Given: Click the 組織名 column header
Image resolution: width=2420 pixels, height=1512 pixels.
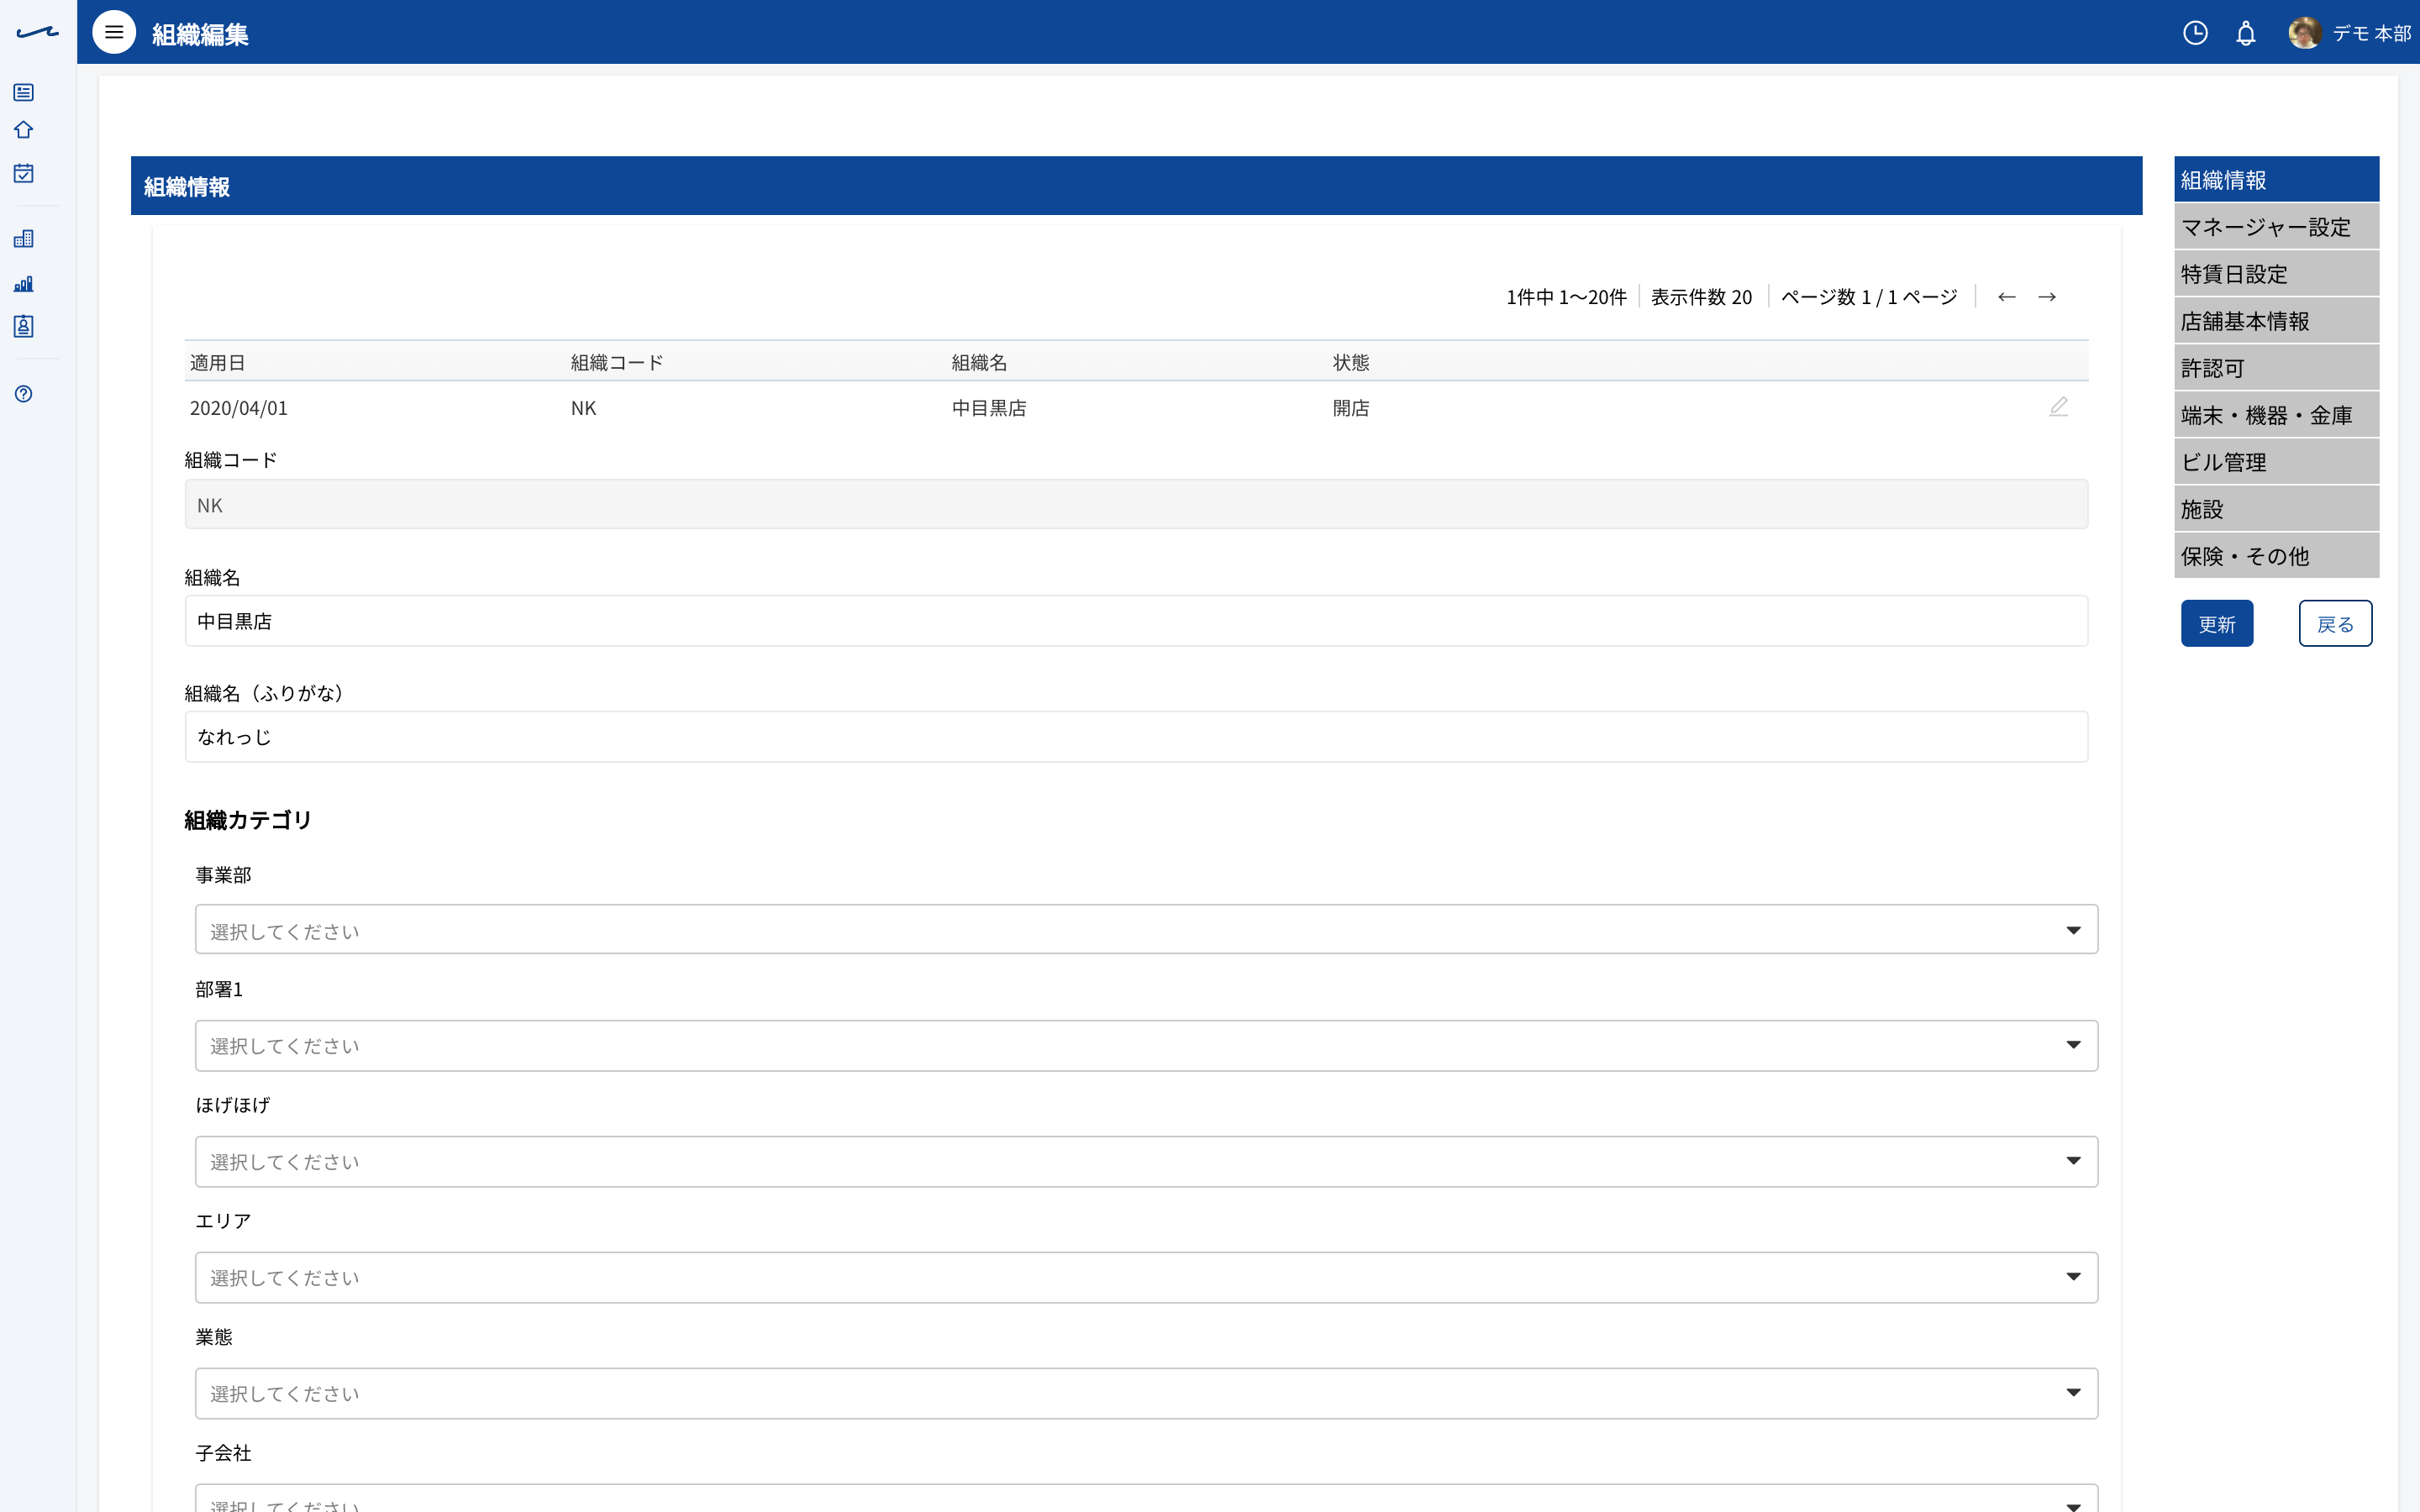Looking at the screenshot, I should 979,362.
